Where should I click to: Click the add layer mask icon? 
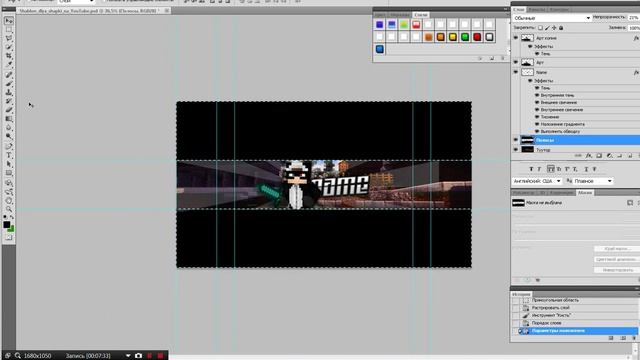(x=599, y=156)
